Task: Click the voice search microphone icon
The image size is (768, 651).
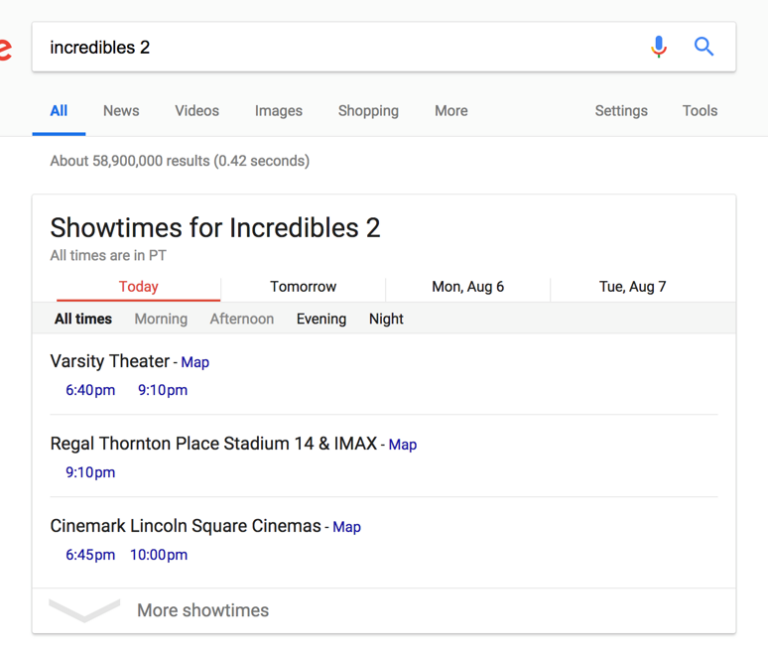Action: 658,47
